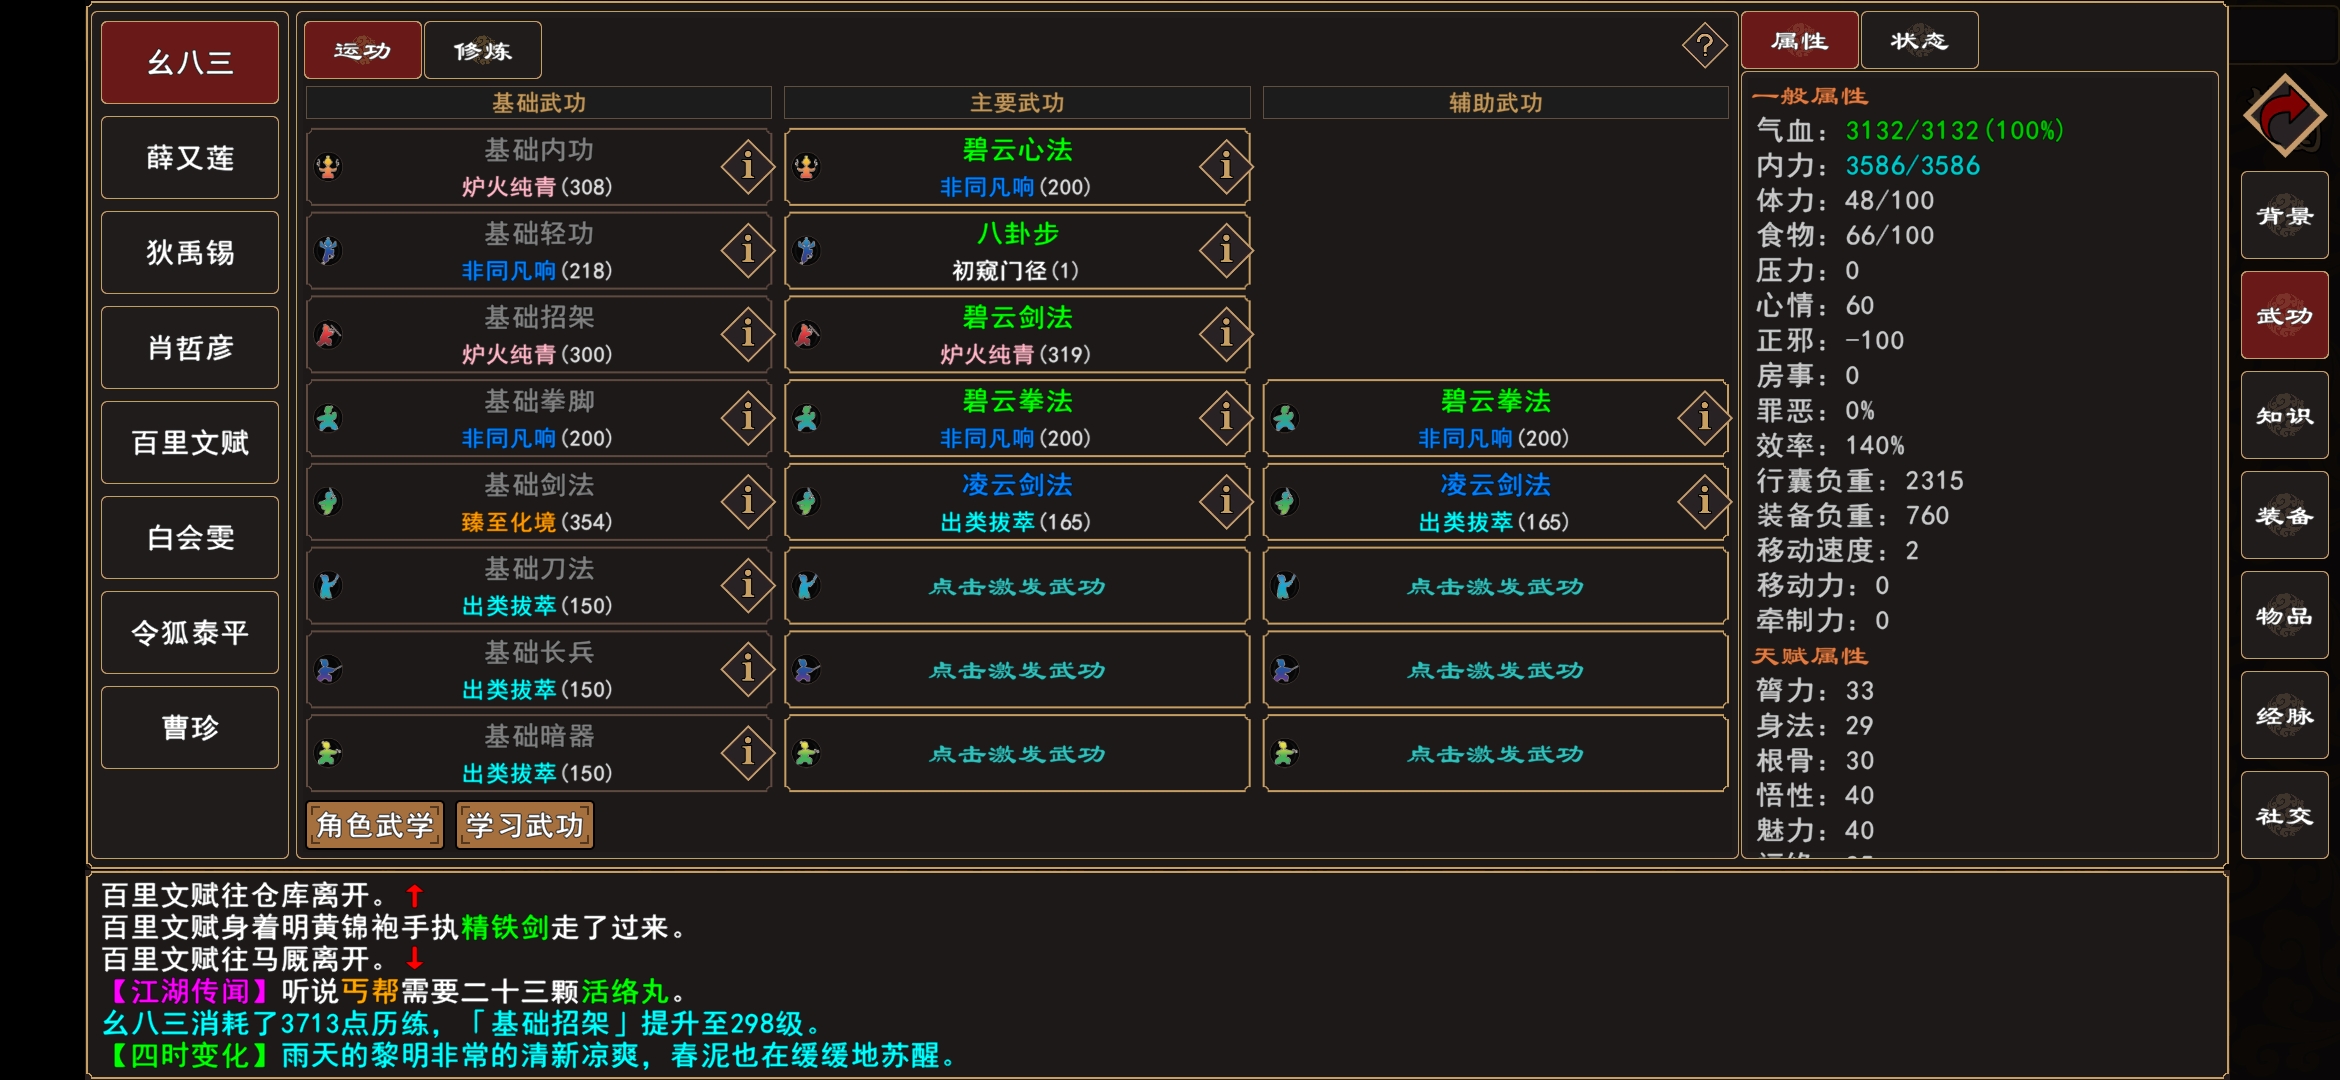Open the 背景 side menu
The image size is (2340, 1080).
pyautogui.click(x=2284, y=215)
